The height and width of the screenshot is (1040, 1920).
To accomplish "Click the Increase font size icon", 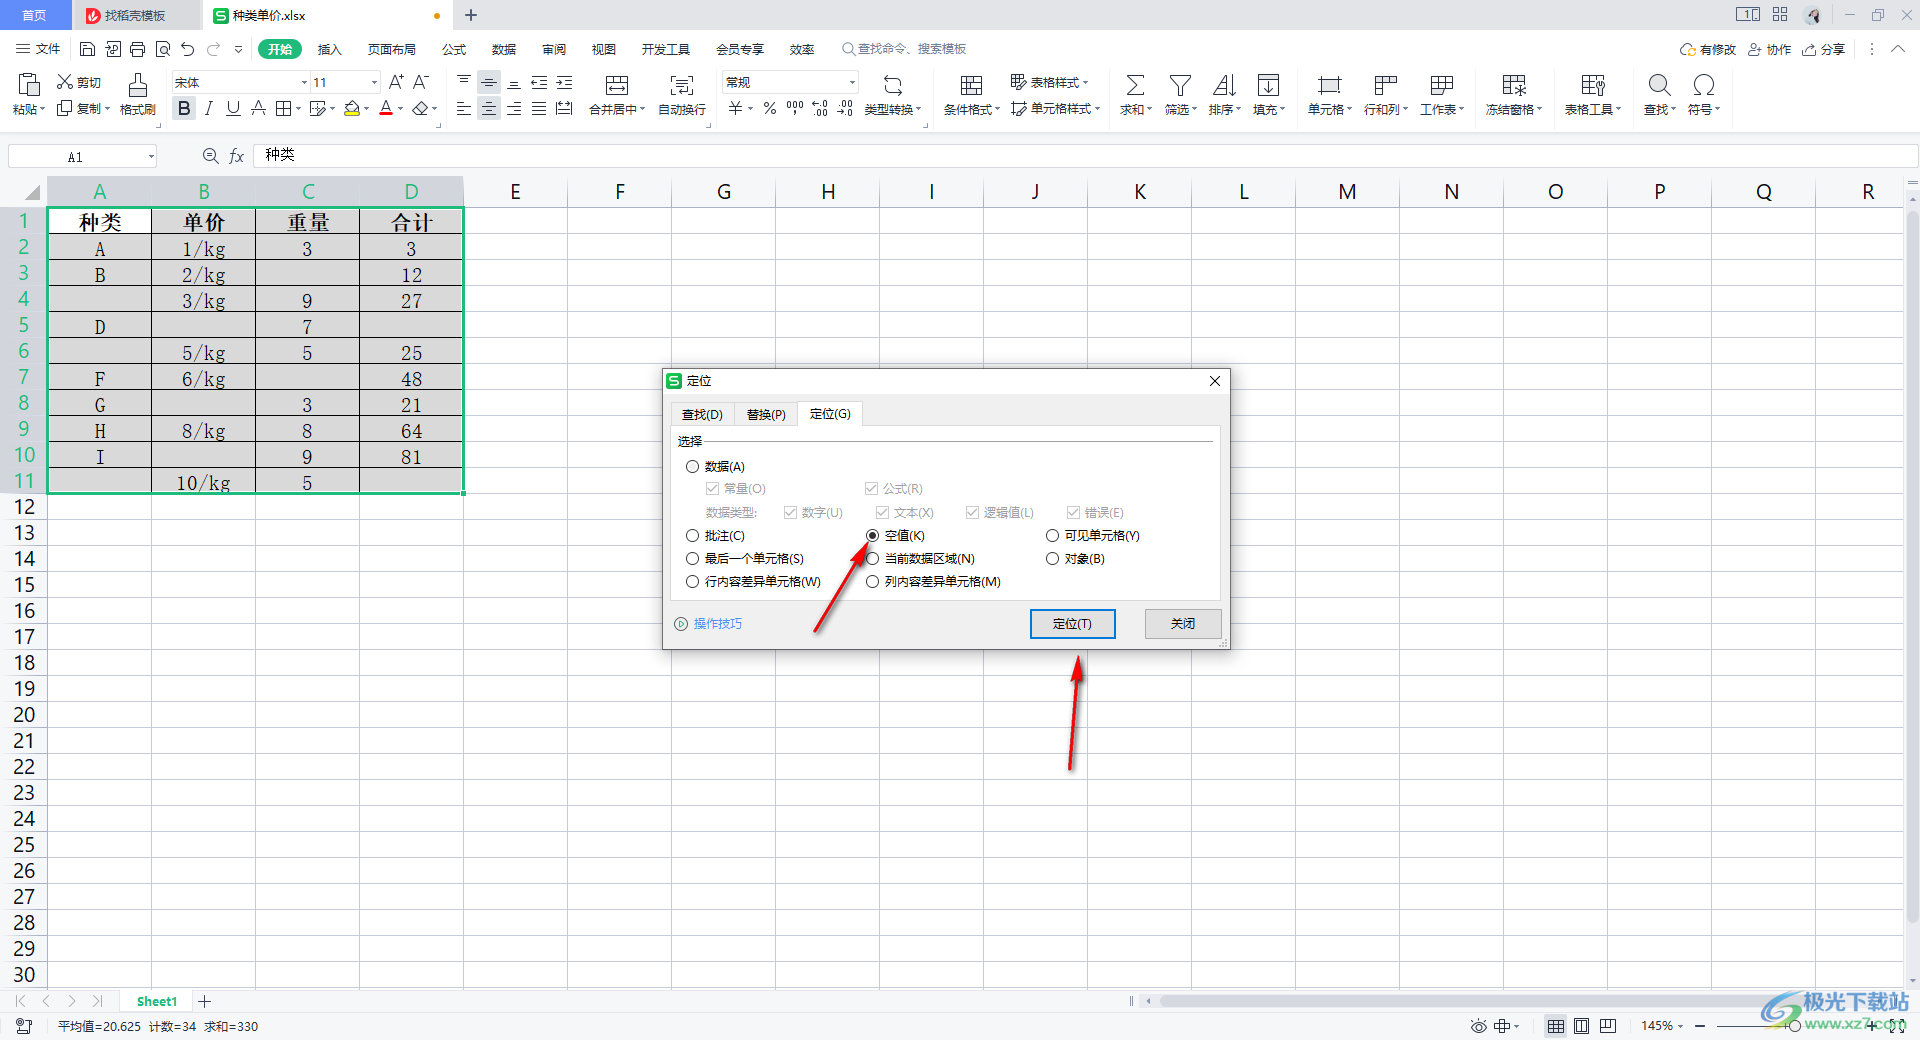I will click(396, 82).
